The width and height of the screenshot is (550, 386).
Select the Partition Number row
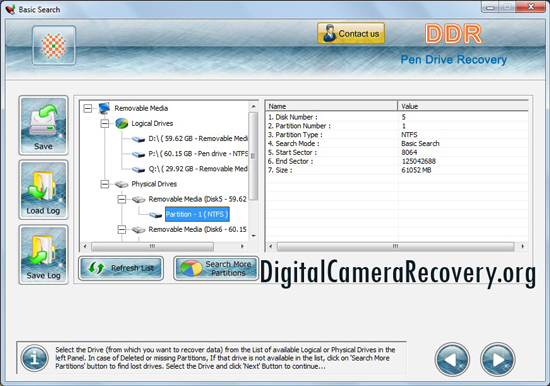(x=397, y=126)
